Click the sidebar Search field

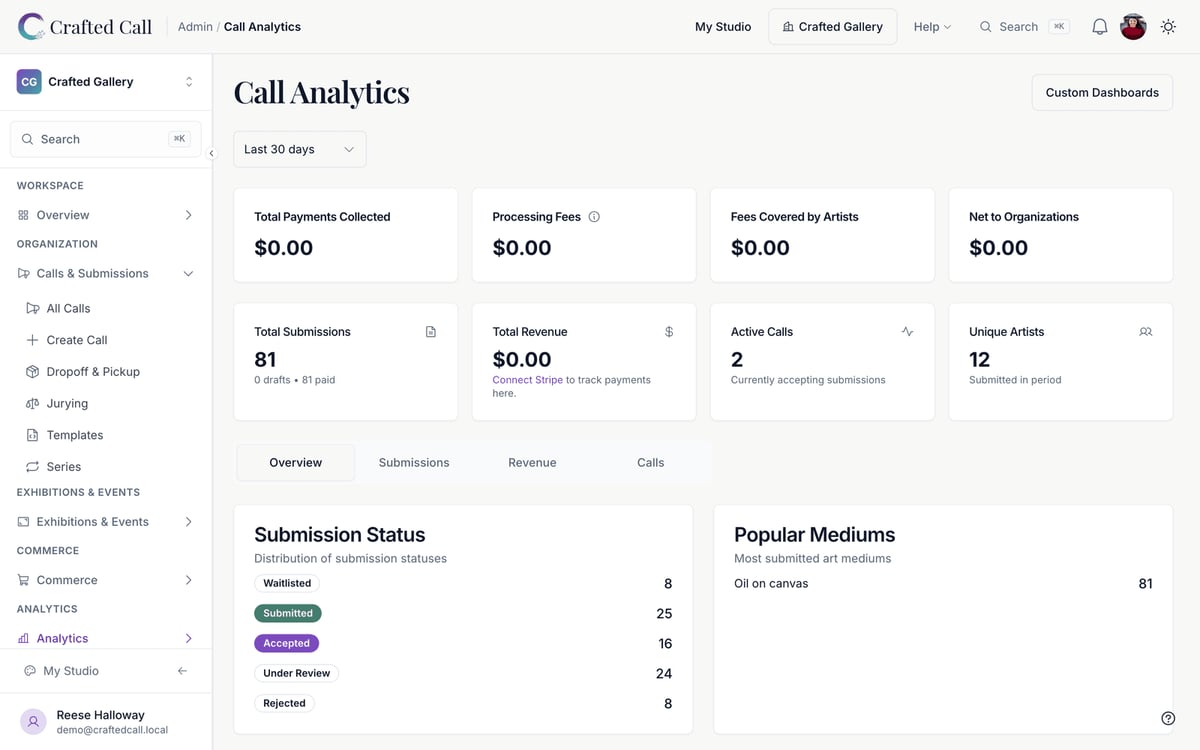point(106,139)
